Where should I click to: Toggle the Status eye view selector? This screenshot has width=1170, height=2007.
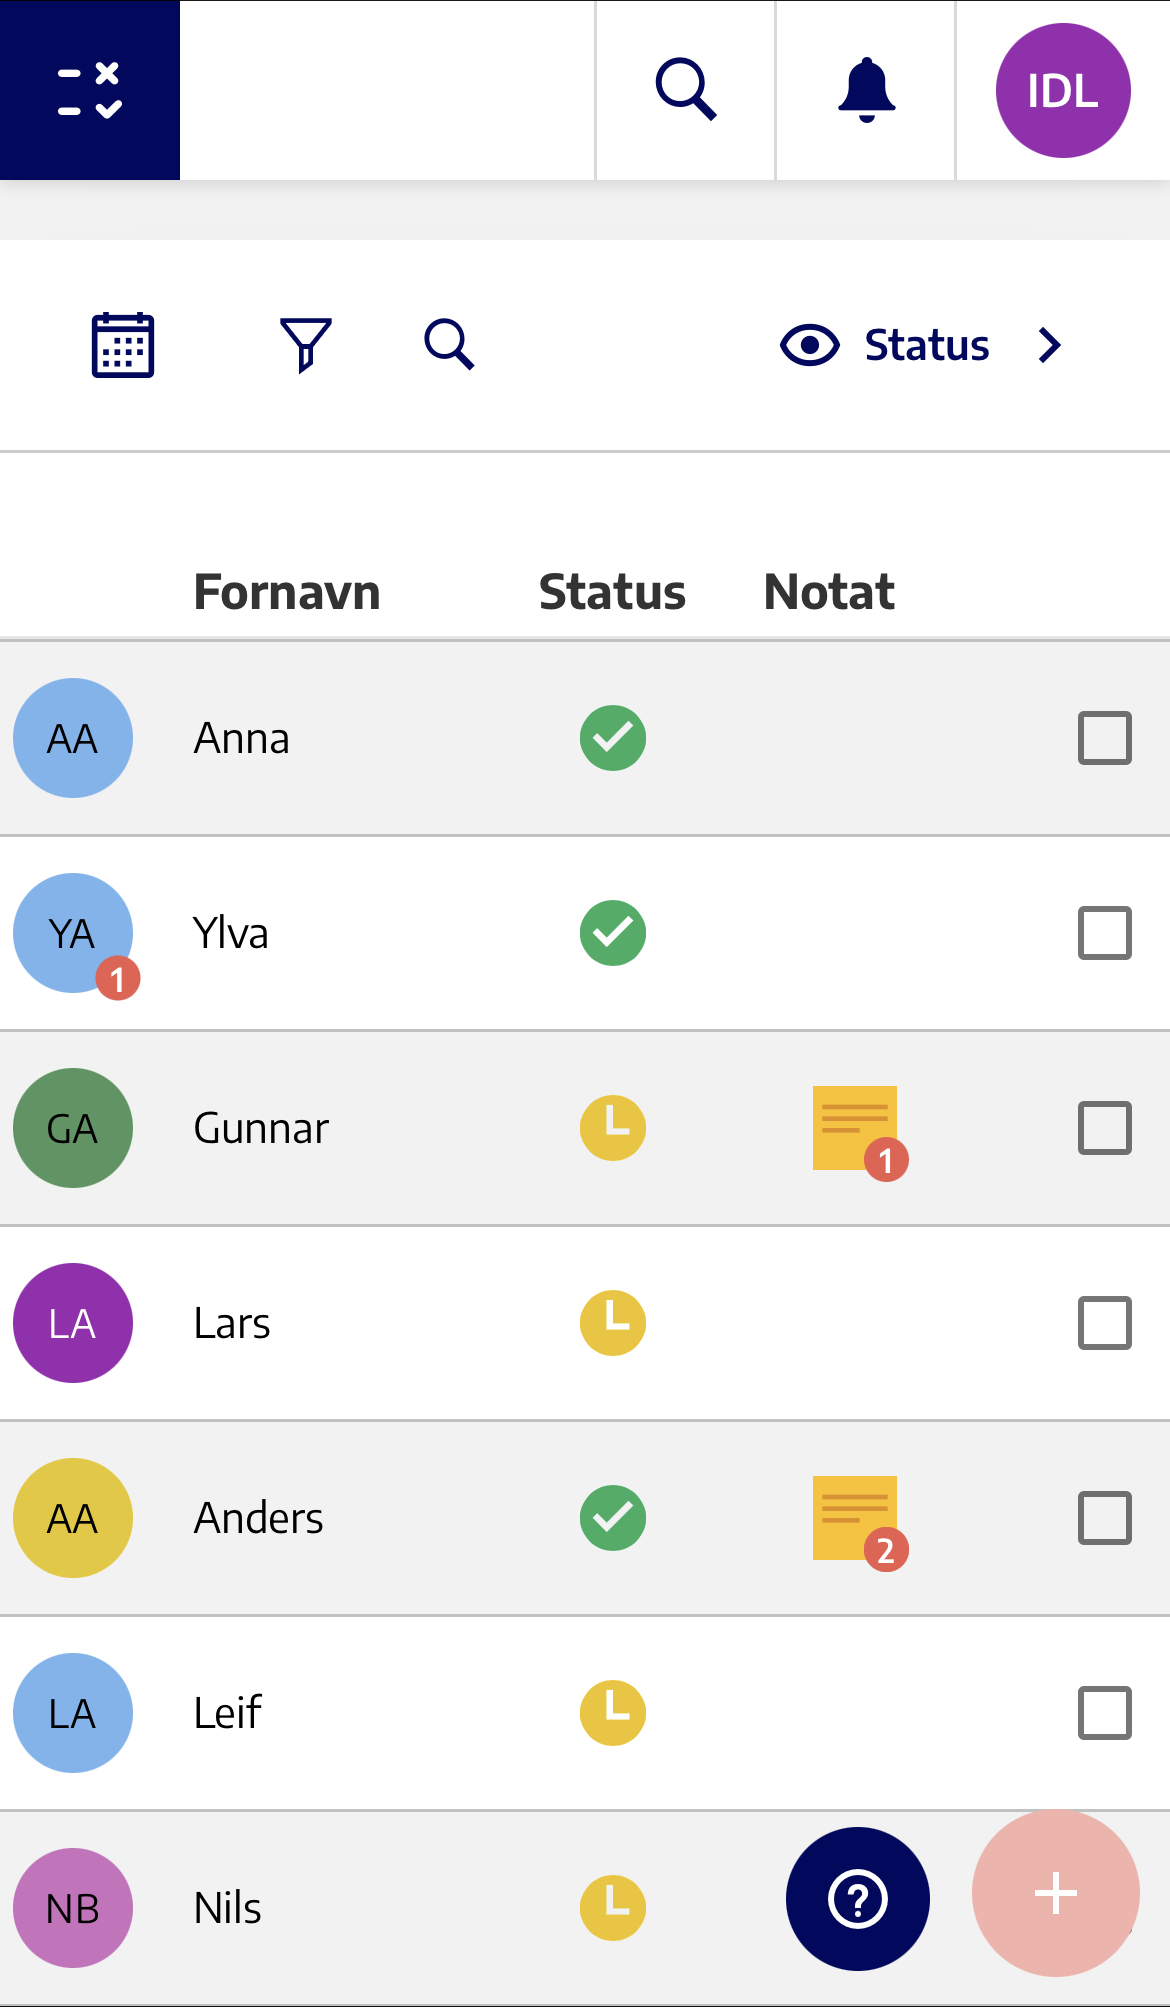coord(885,345)
